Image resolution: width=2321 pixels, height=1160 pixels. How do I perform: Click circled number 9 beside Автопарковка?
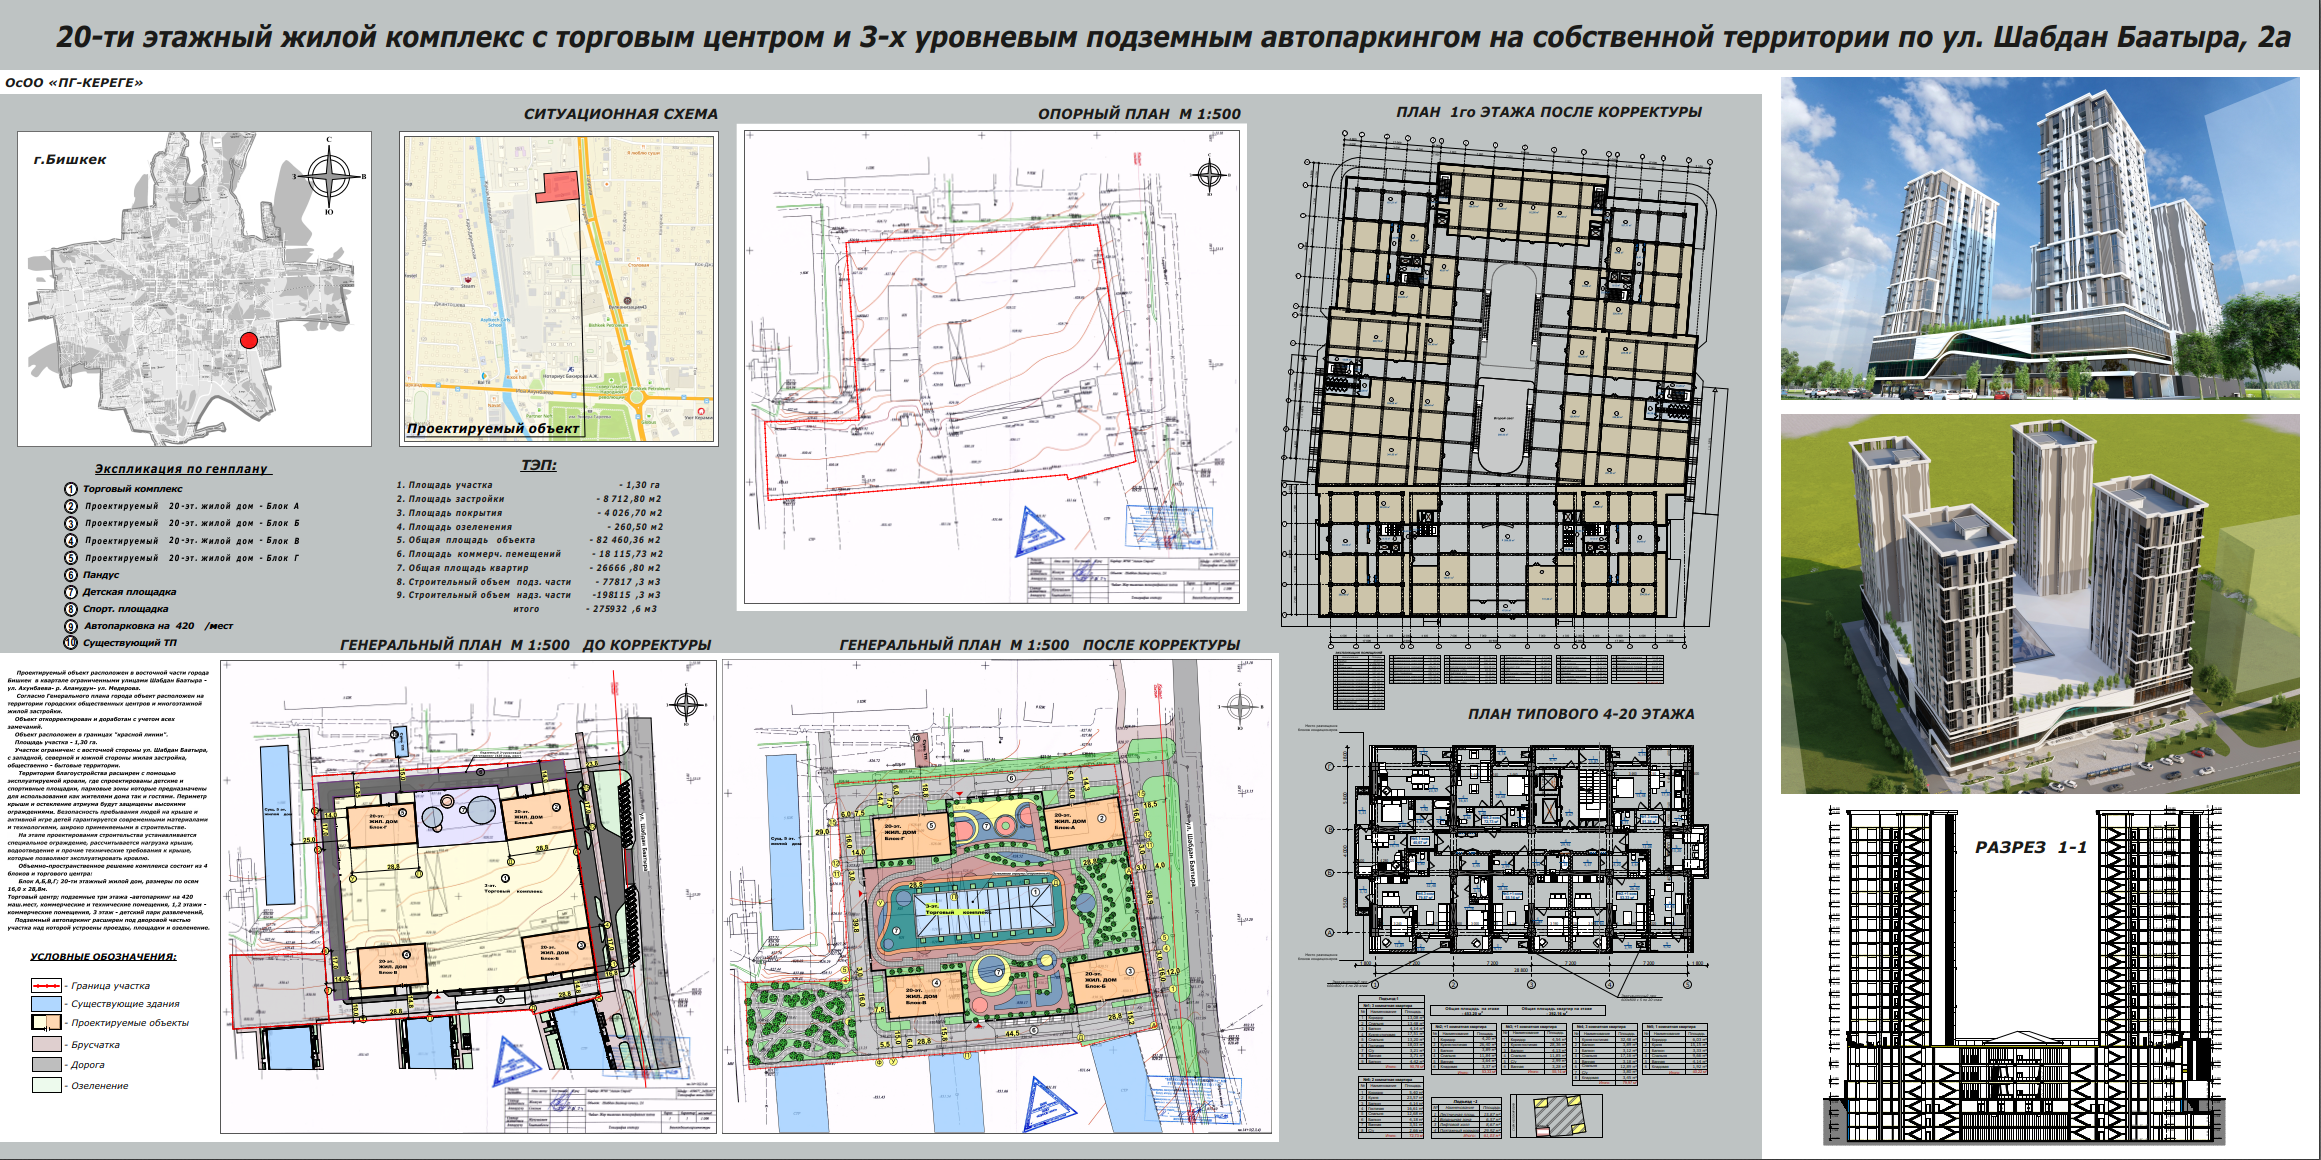[x=71, y=626]
